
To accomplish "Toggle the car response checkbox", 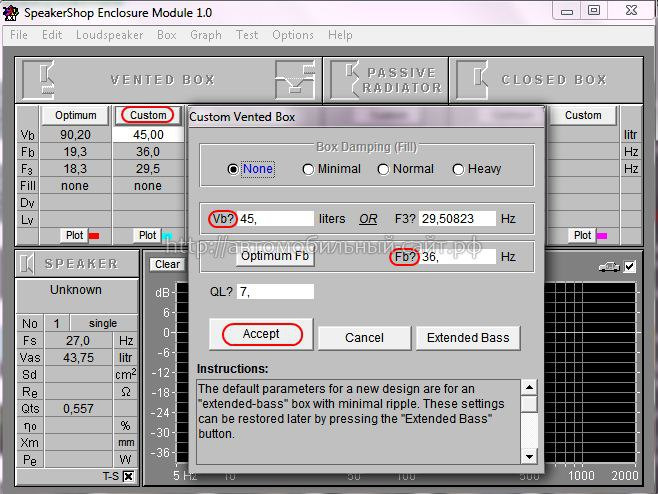I will tap(629, 267).
